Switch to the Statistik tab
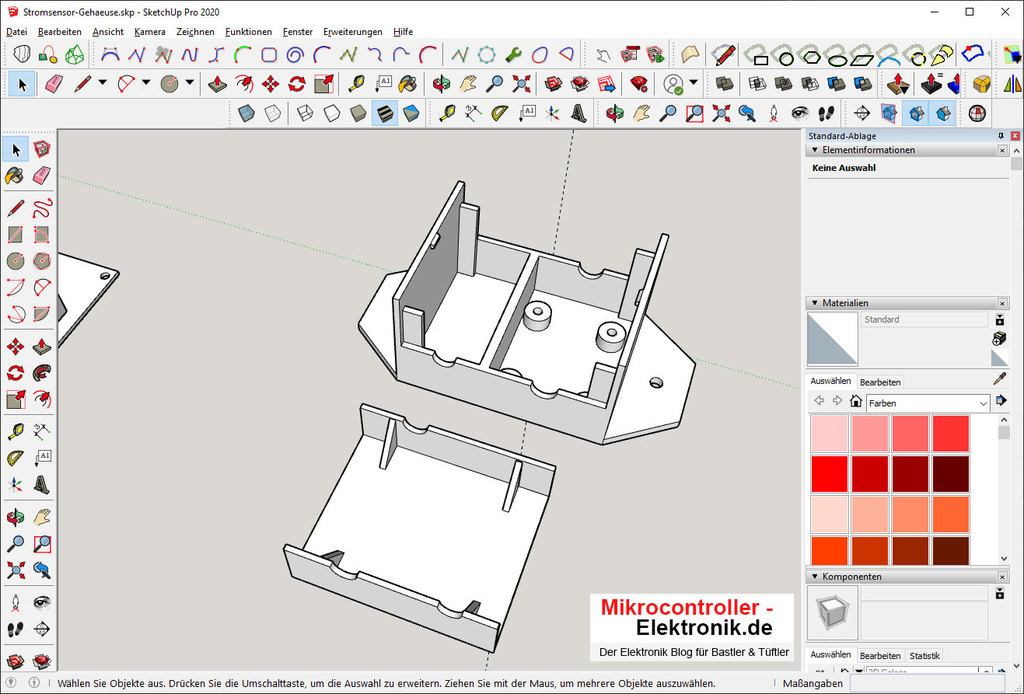Image resolution: width=1024 pixels, height=694 pixels. pyautogui.click(x=924, y=656)
